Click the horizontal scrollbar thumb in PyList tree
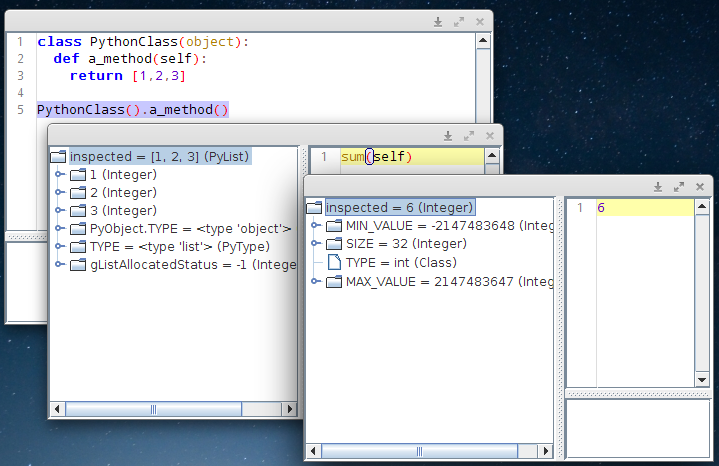The height and width of the screenshot is (466, 719). point(154,409)
